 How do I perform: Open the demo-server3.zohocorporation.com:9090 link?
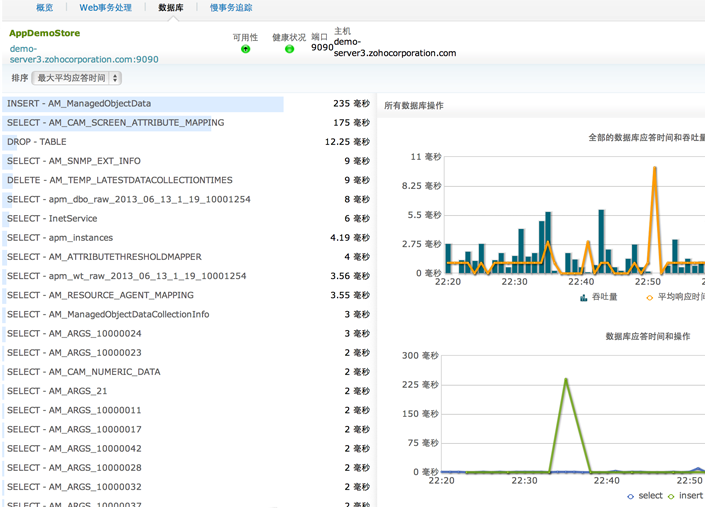click(84, 54)
